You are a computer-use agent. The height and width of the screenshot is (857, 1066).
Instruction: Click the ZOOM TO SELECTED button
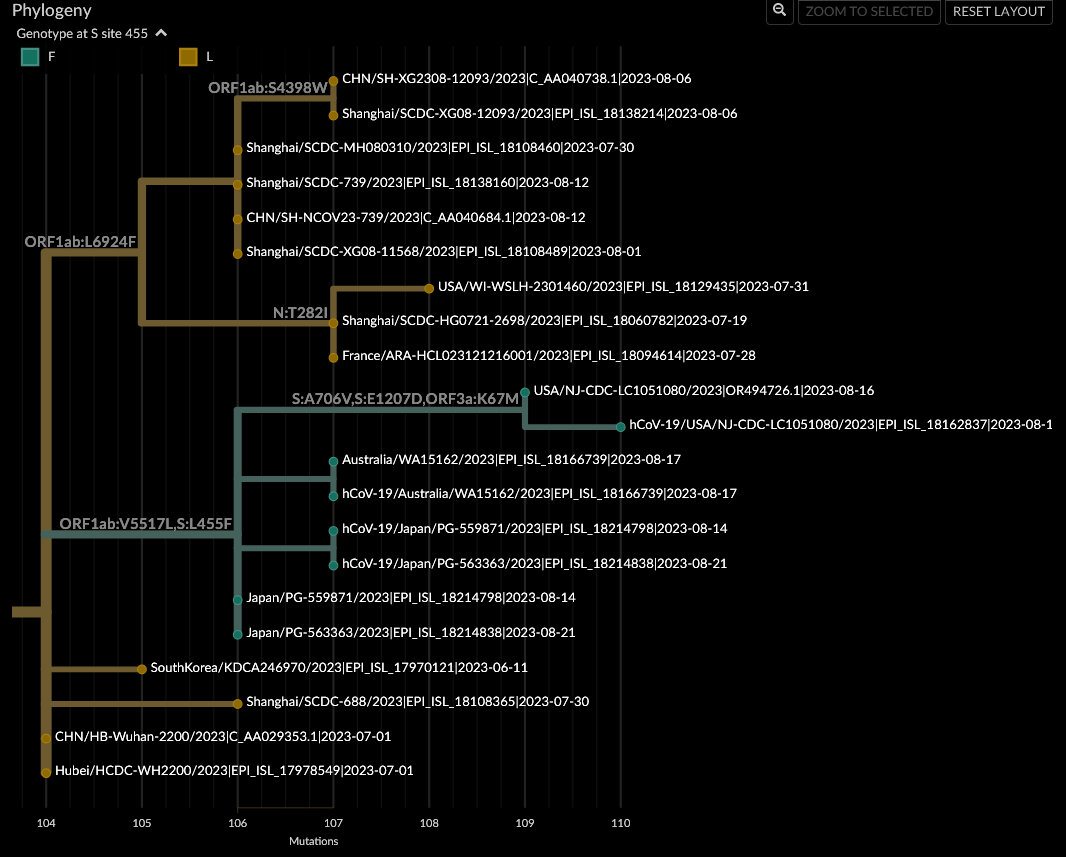point(869,12)
